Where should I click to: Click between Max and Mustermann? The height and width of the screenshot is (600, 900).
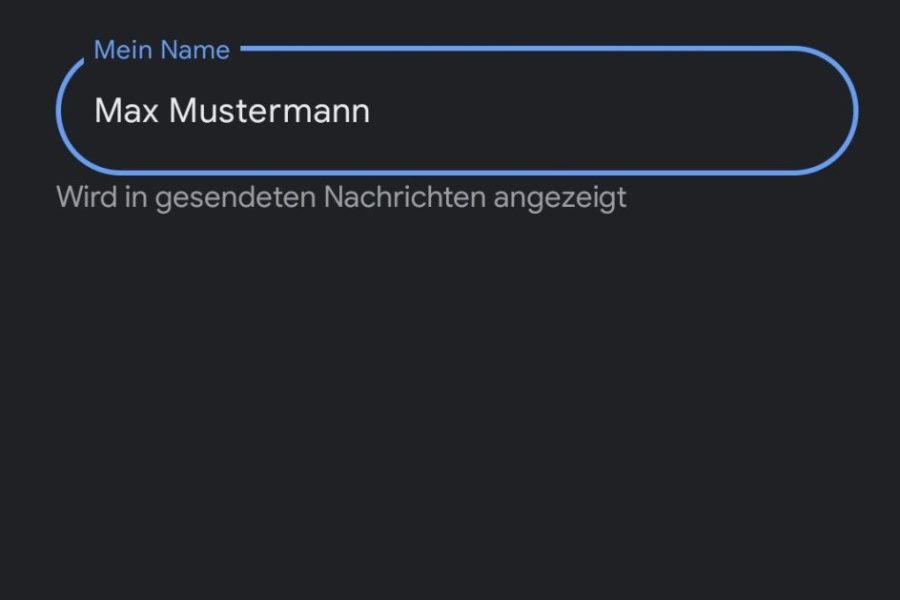pyautogui.click(x=164, y=111)
